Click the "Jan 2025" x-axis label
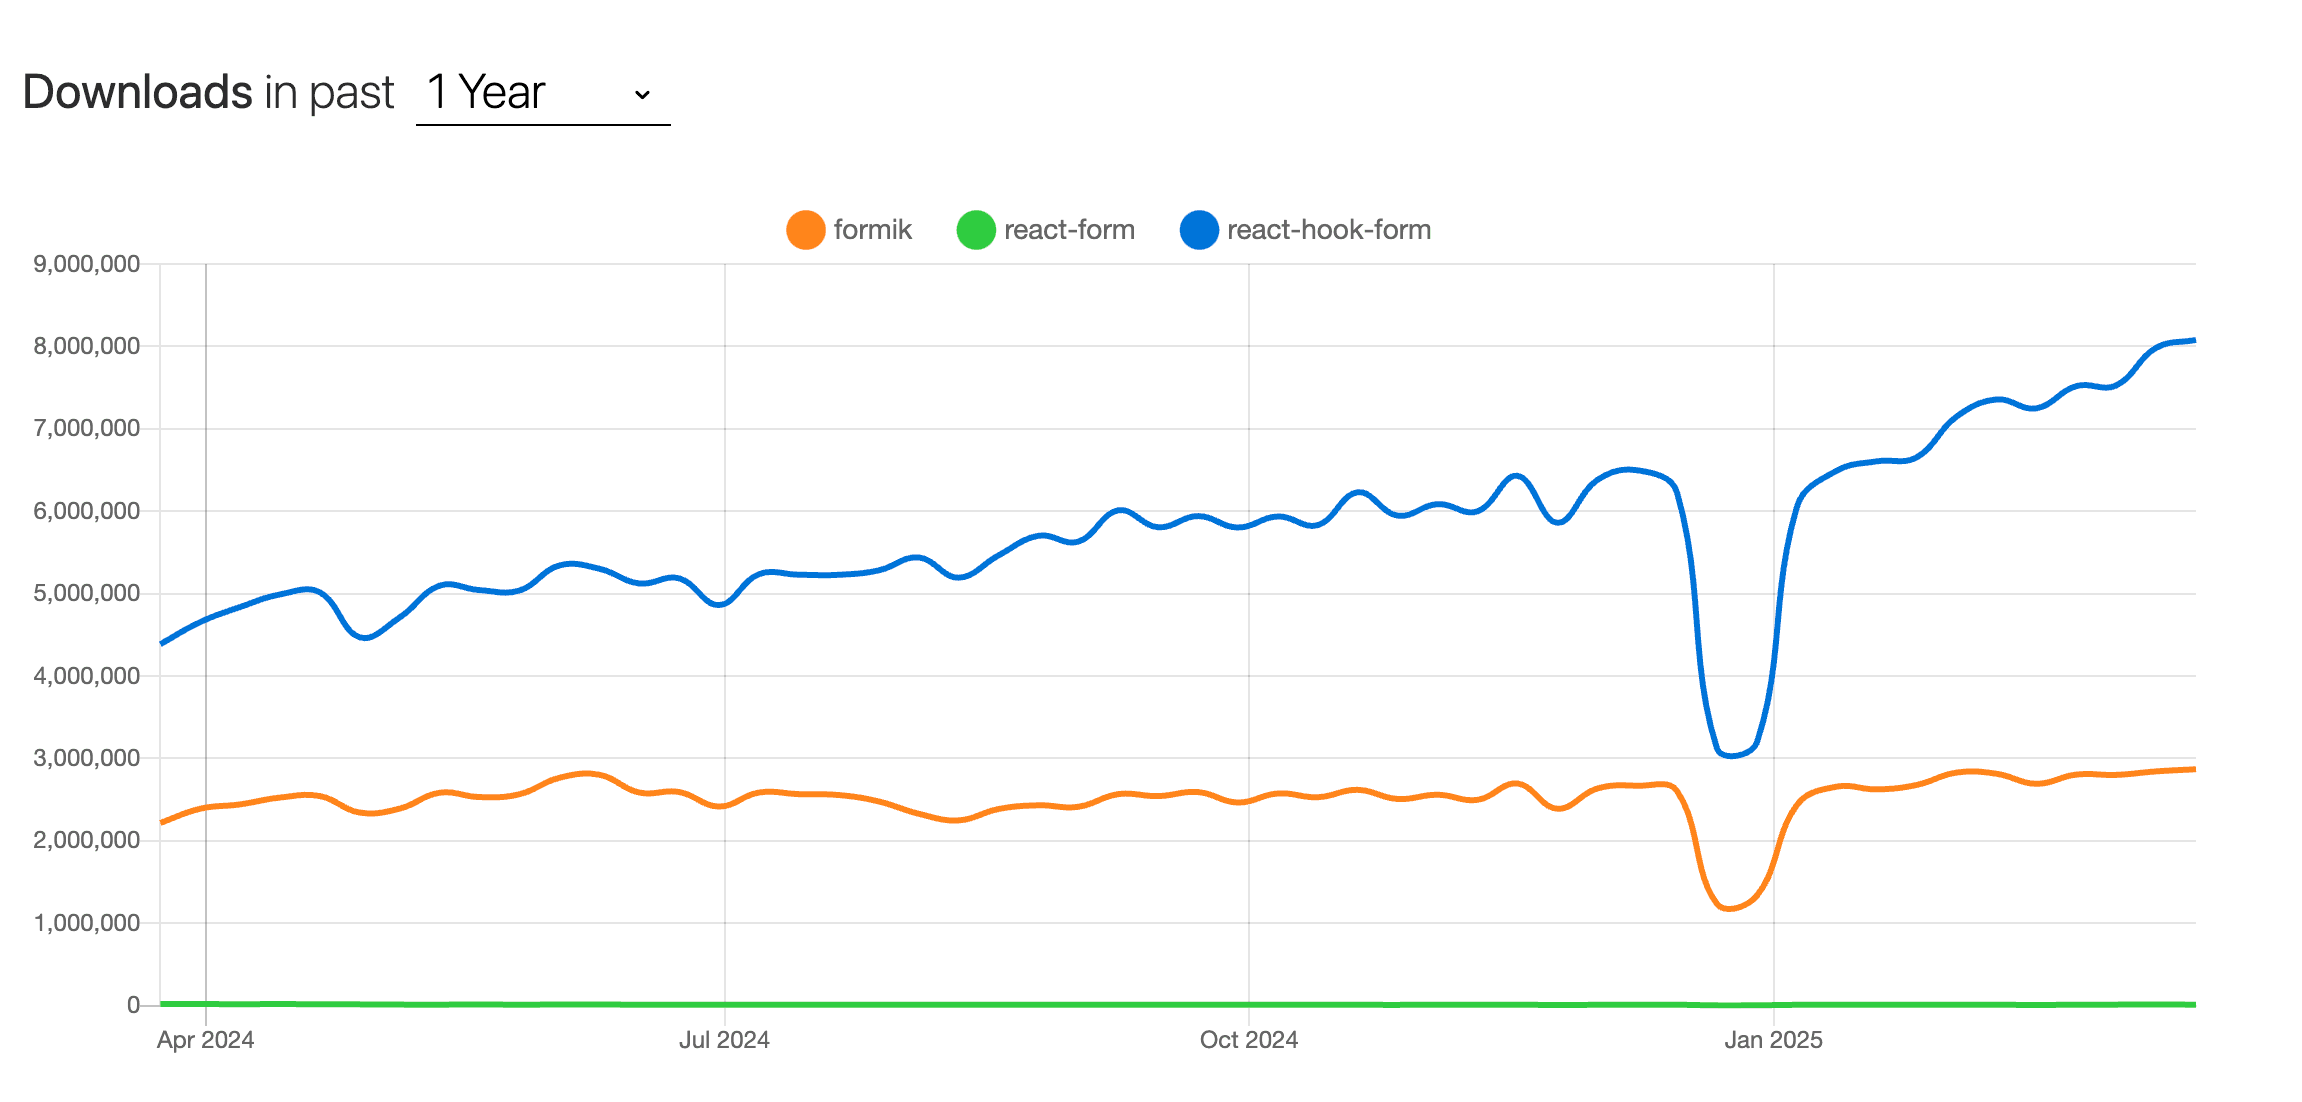 [1773, 1040]
